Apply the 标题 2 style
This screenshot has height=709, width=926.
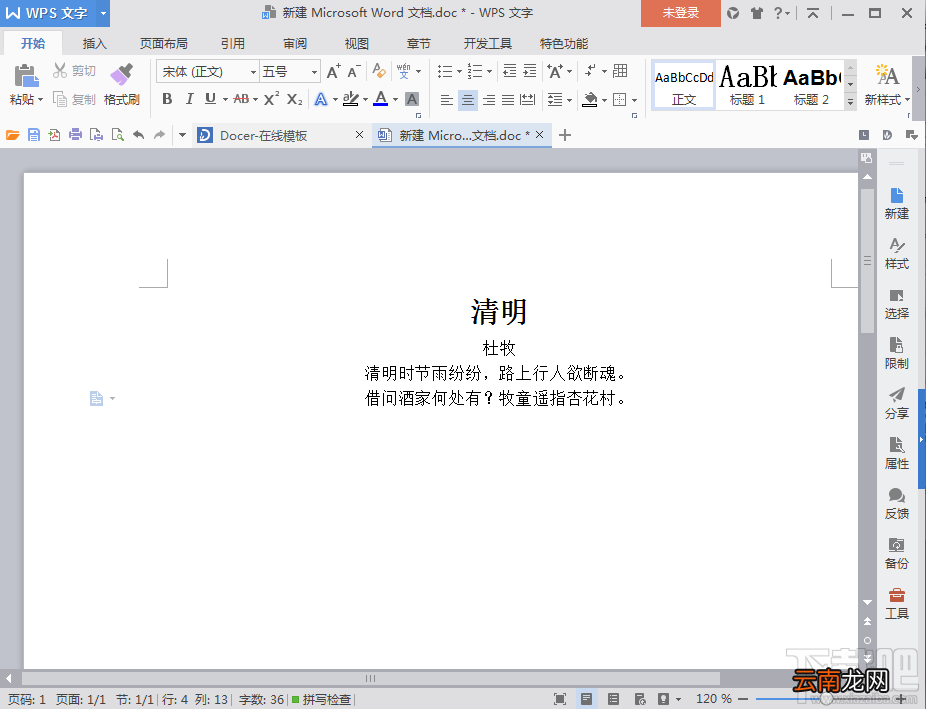click(x=811, y=86)
